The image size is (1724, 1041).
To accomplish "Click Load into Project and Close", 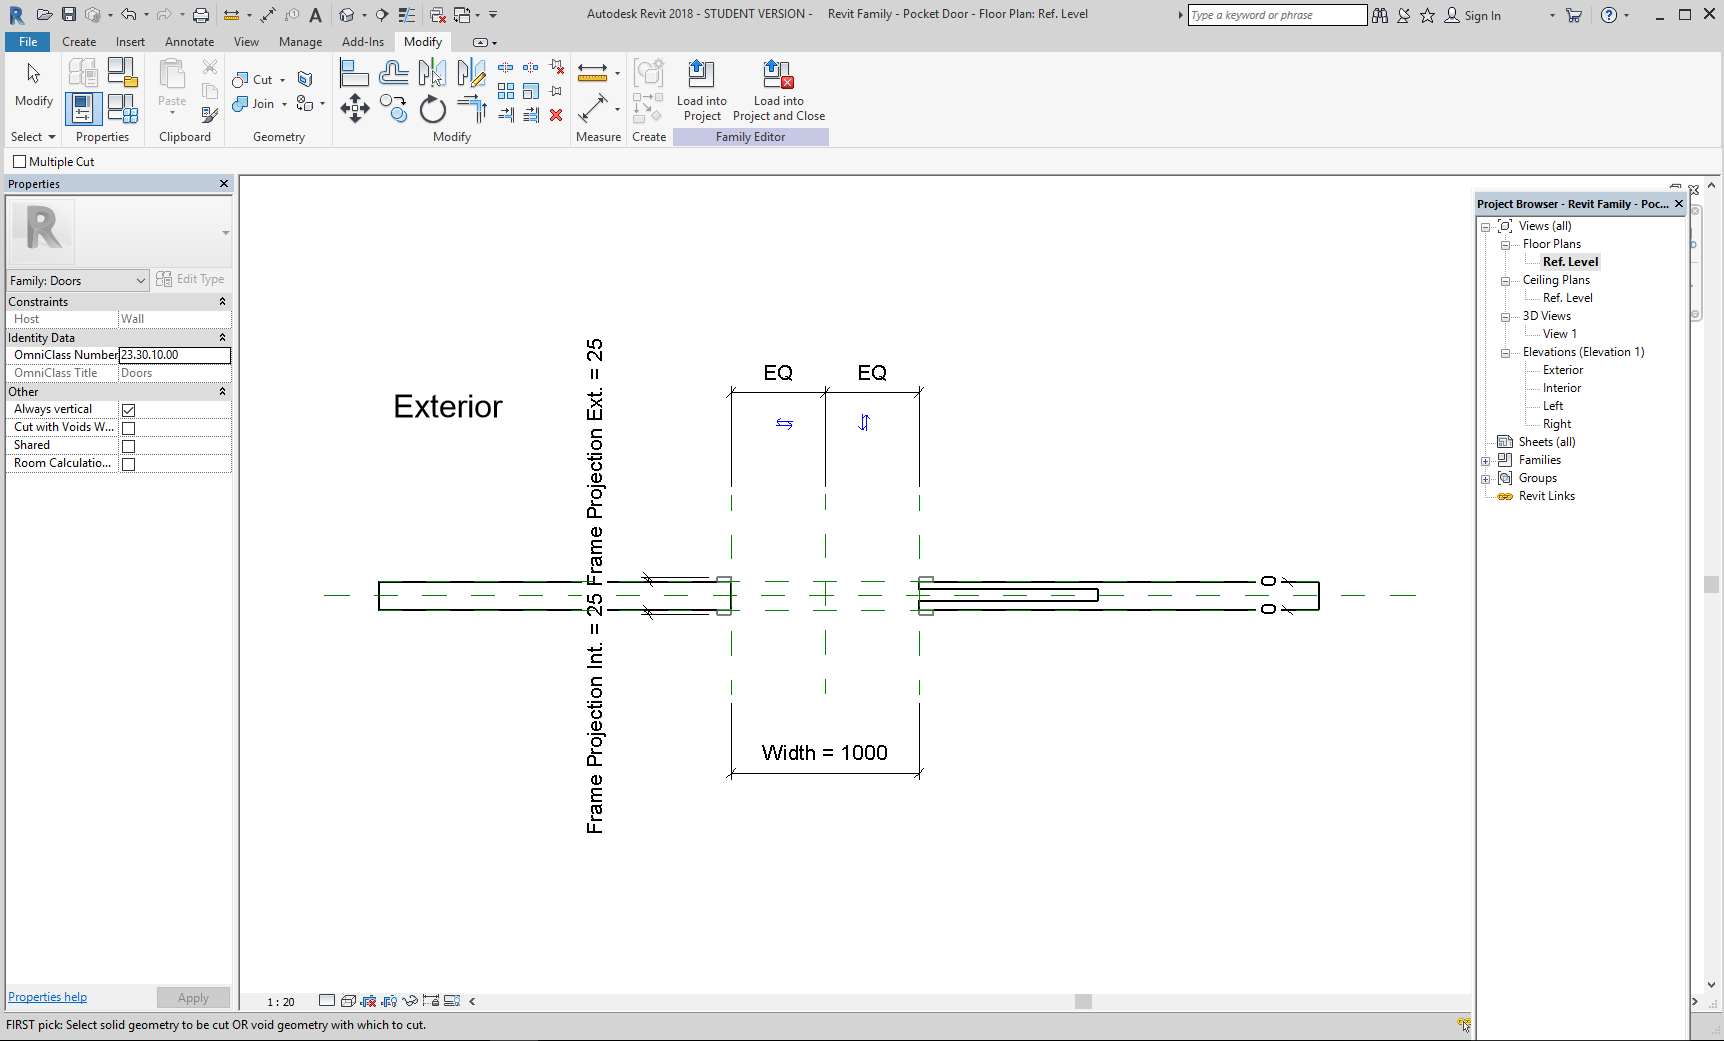I will coord(779,90).
